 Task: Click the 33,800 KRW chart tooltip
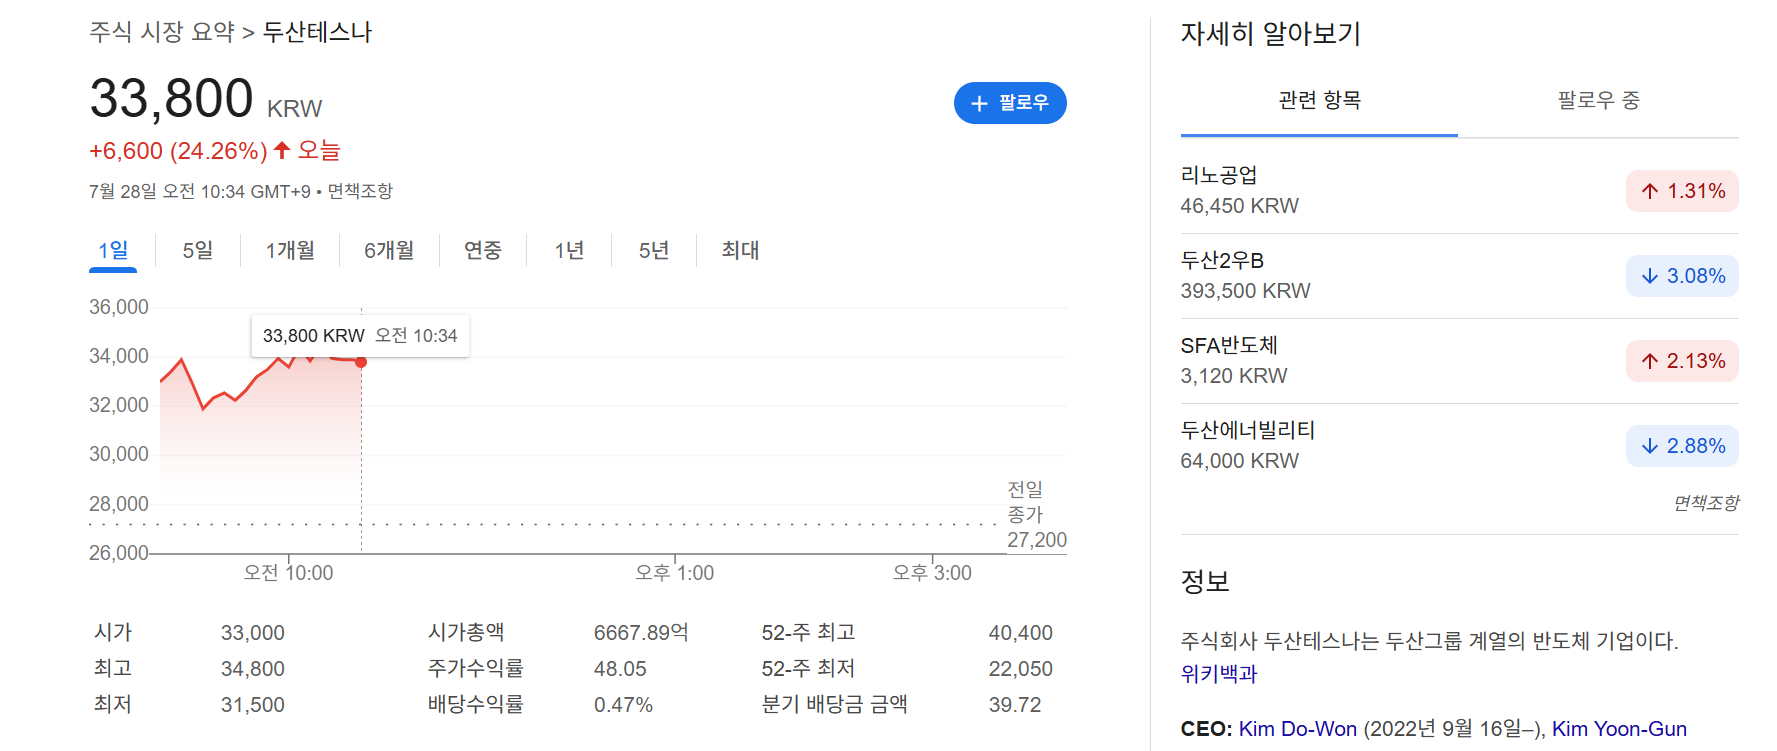click(x=360, y=336)
